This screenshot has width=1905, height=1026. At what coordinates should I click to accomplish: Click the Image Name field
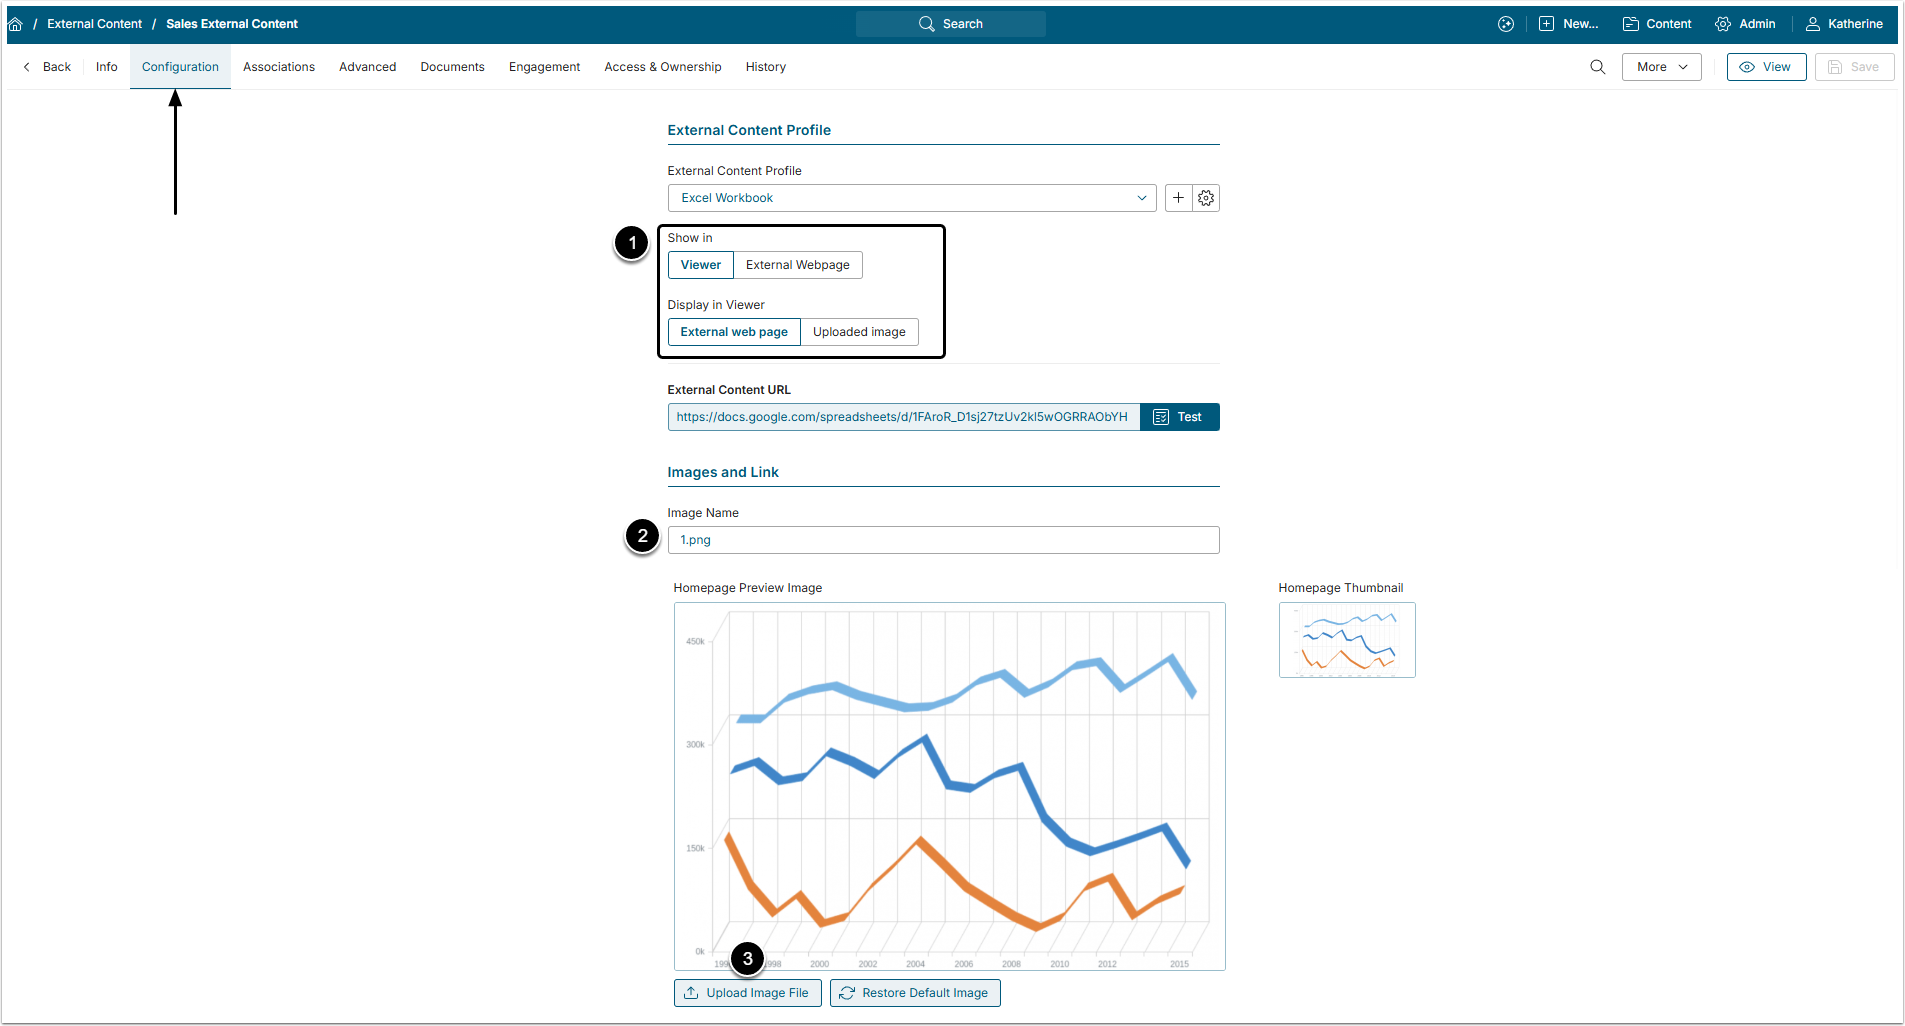pyautogui.click(x=944, y=540)
